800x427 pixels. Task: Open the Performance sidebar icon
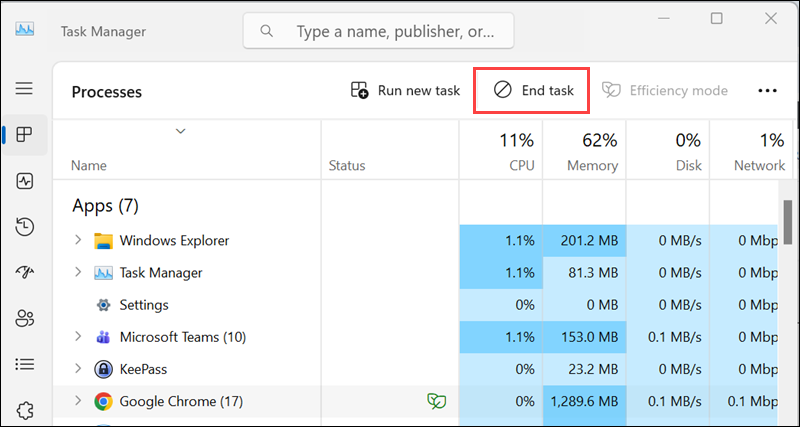tap(24, 181)
